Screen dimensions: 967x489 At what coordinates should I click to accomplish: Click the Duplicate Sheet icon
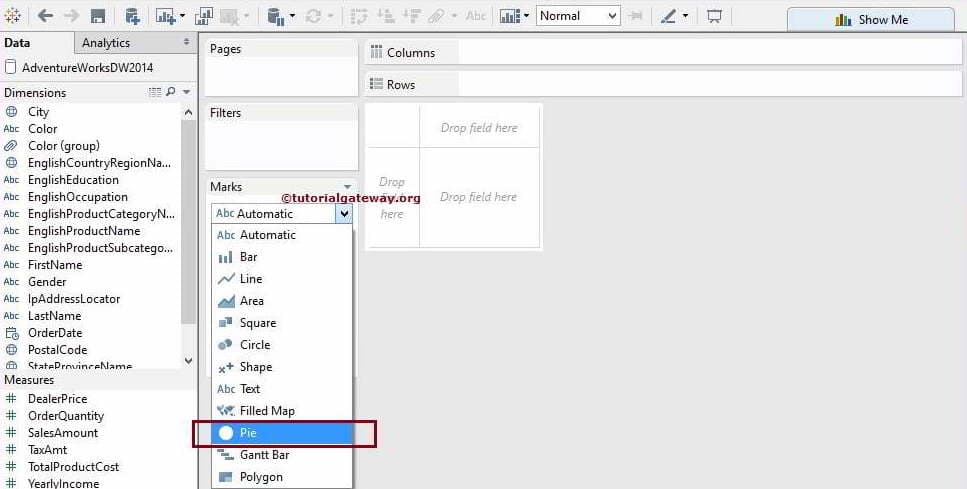coord(204,16)
